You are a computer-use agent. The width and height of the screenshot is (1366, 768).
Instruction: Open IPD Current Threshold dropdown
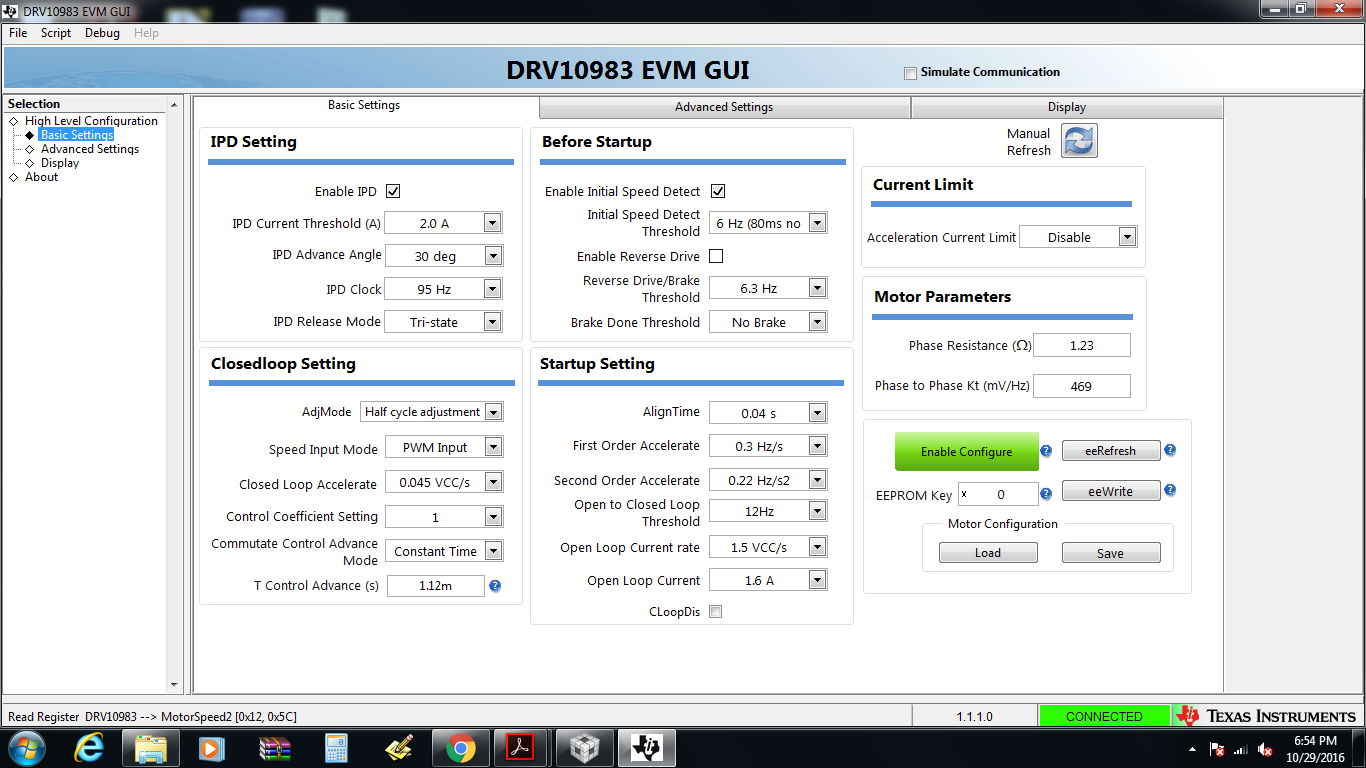click(492, 223)
